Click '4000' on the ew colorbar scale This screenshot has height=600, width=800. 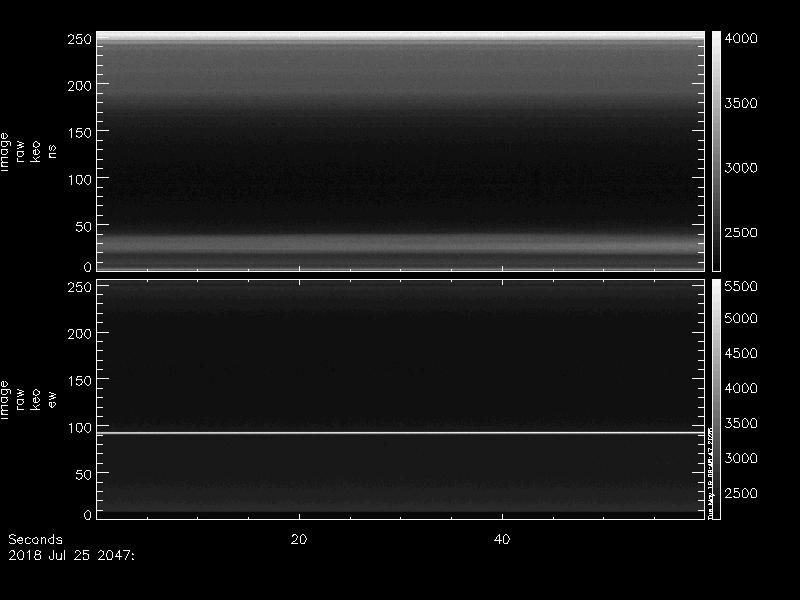click(x=741, y=388)
